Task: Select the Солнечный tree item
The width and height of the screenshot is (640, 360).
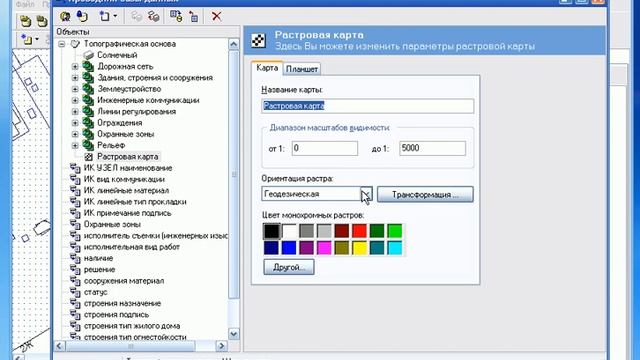Action: pyautogui.click(x=117, y=55)
